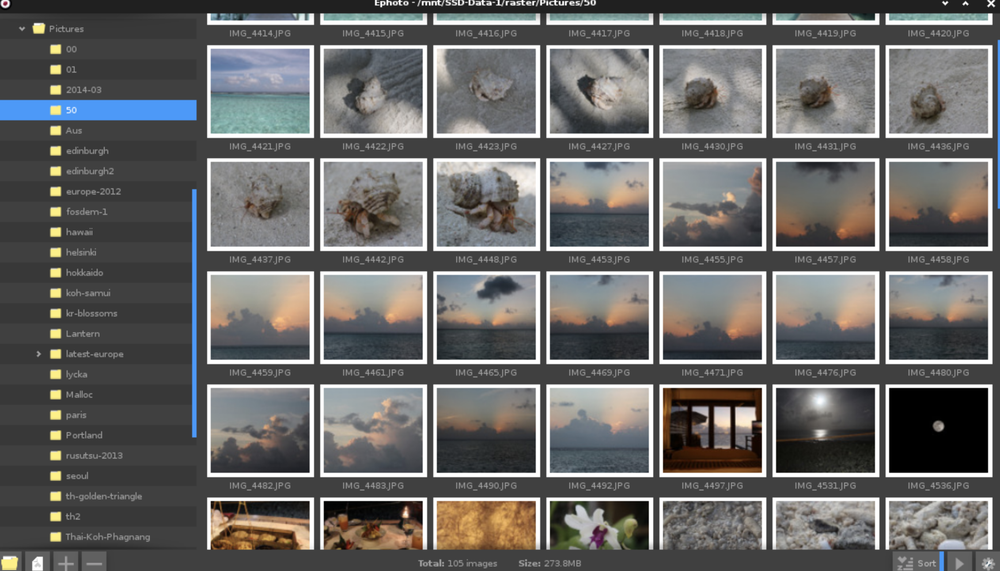This screenshot has width=1000, height=571.
Task: Open settings via the gear icon
Action: pyautogui.click(x=988, y=563)
